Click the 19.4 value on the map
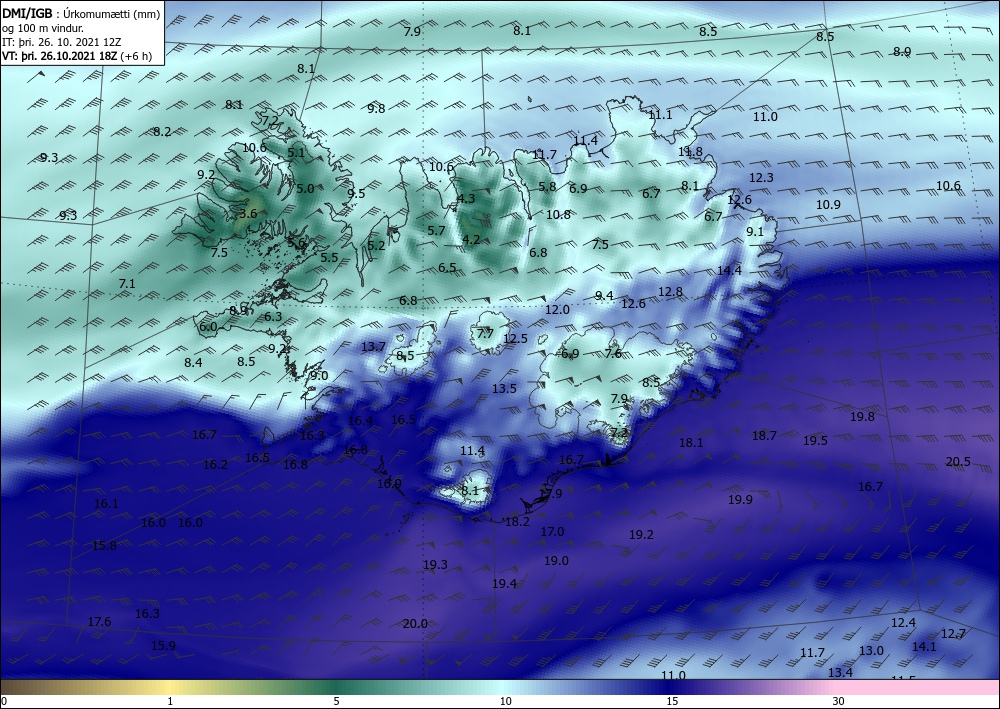This screenshot has height=709, width=1000. pyautogui.click(x=504, y=583)
